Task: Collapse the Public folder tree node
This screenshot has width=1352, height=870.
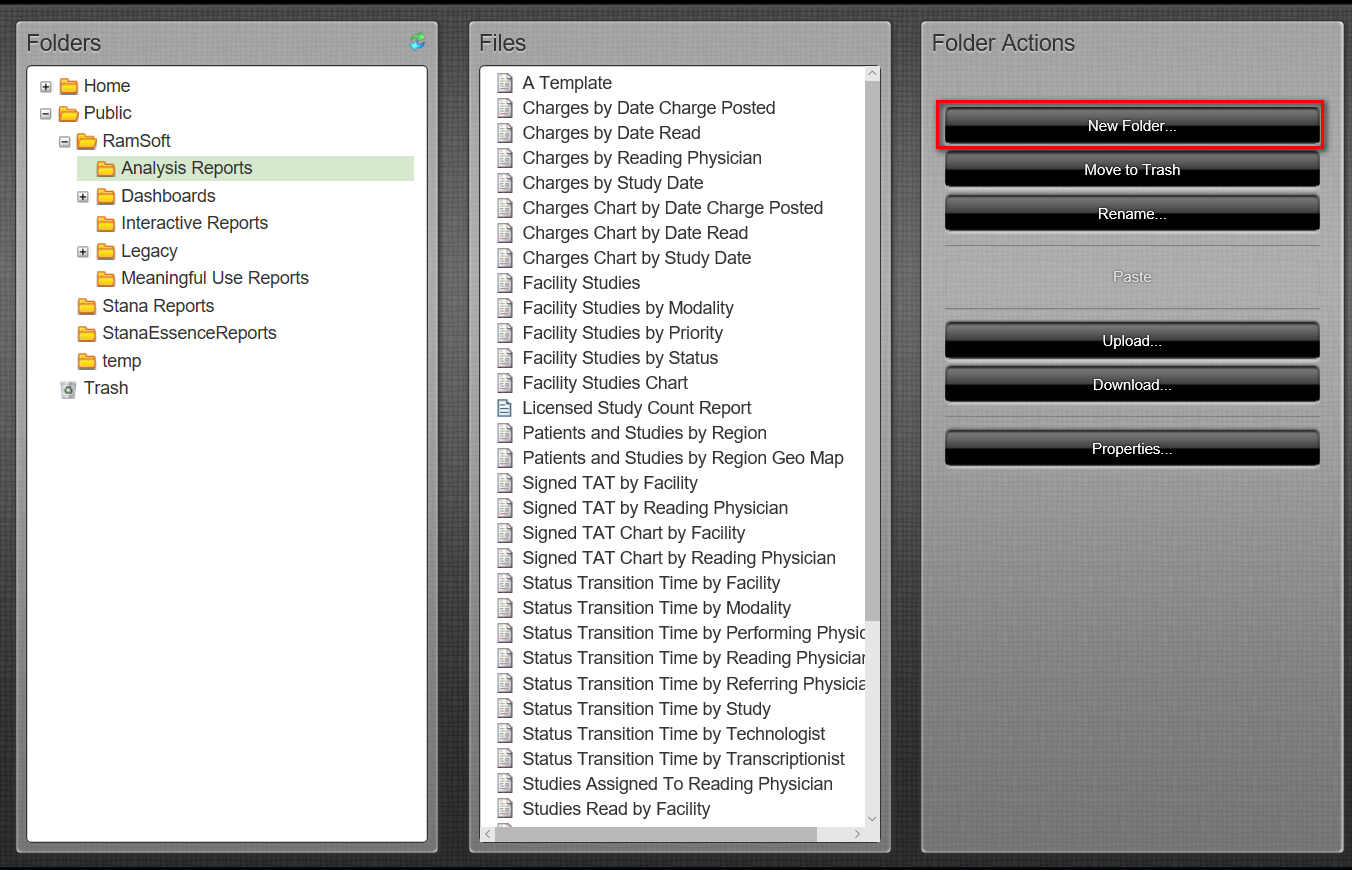Action: (46, 114)
